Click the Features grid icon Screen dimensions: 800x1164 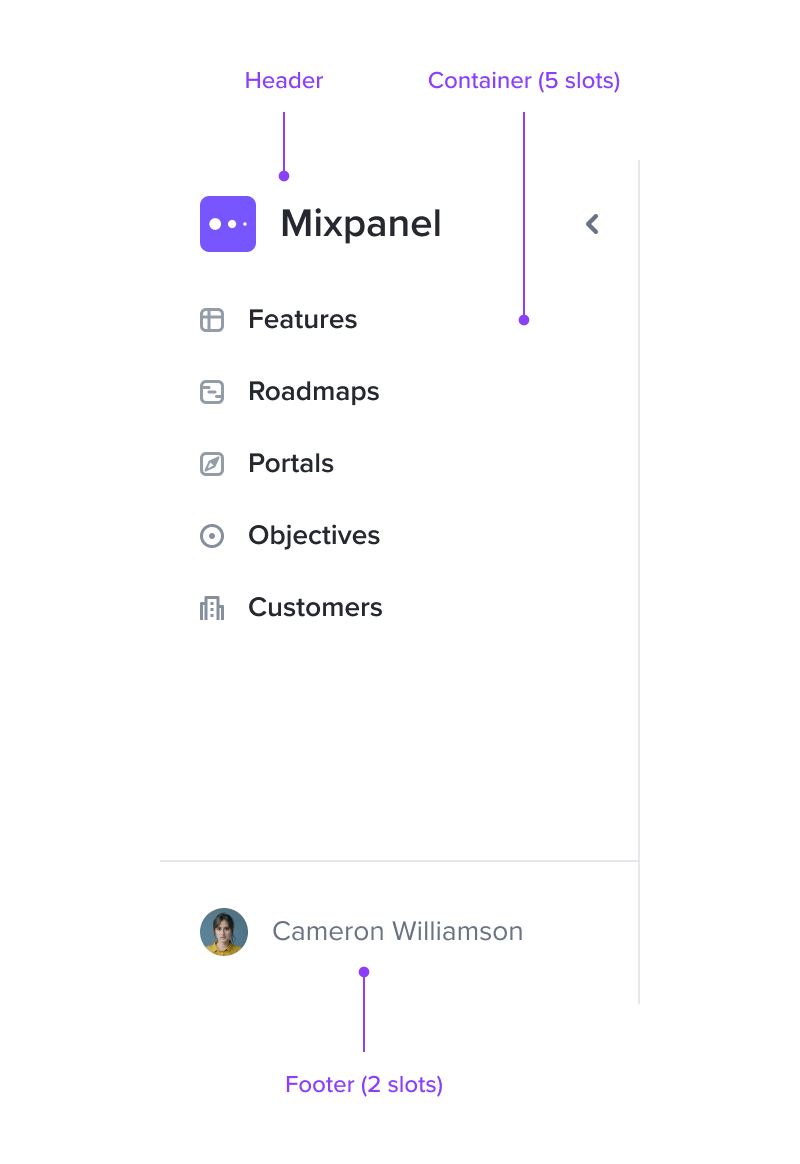pyautogui.click(x=212, y=320)
